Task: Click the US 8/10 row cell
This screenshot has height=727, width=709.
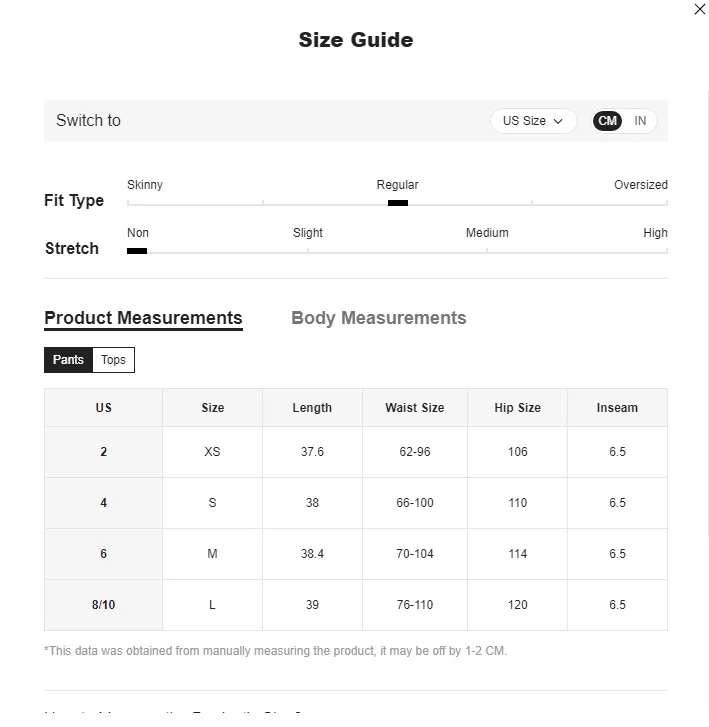Action: 104,605
